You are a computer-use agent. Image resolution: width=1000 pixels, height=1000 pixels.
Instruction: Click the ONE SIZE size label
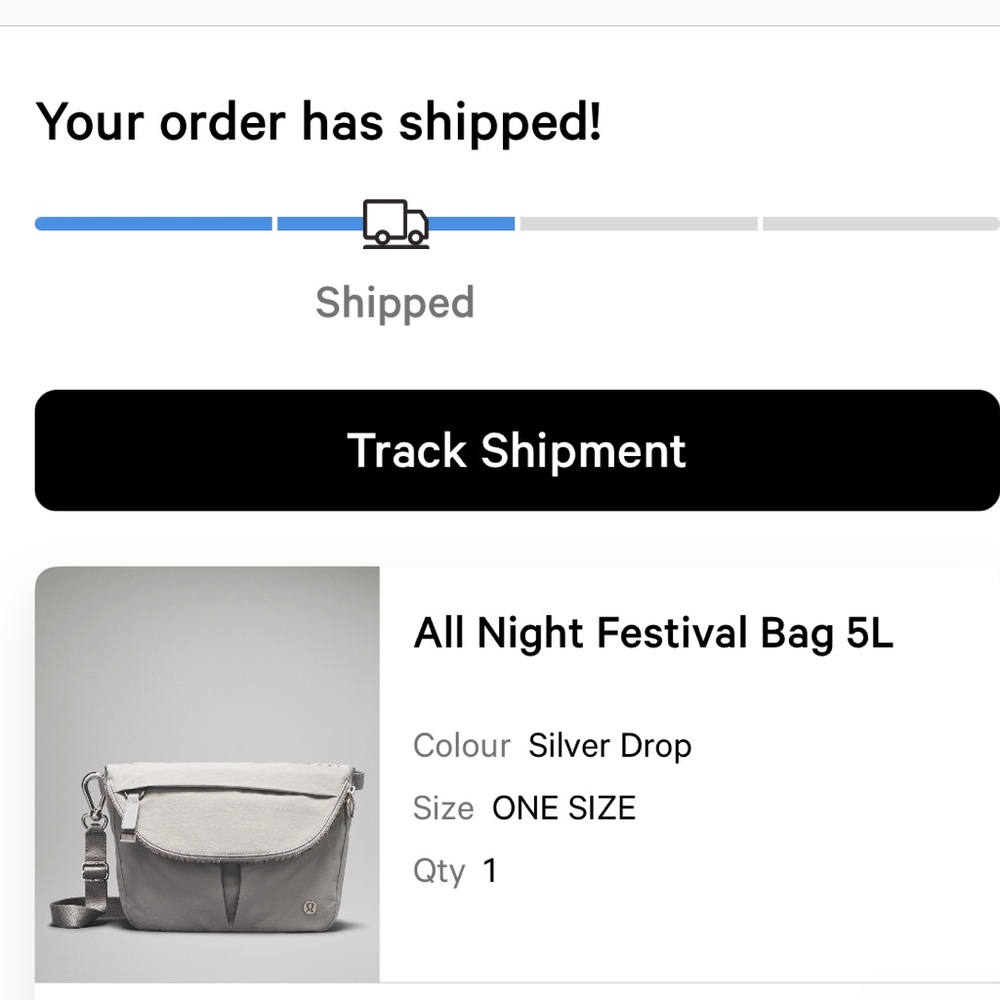[x=563, y=808]
